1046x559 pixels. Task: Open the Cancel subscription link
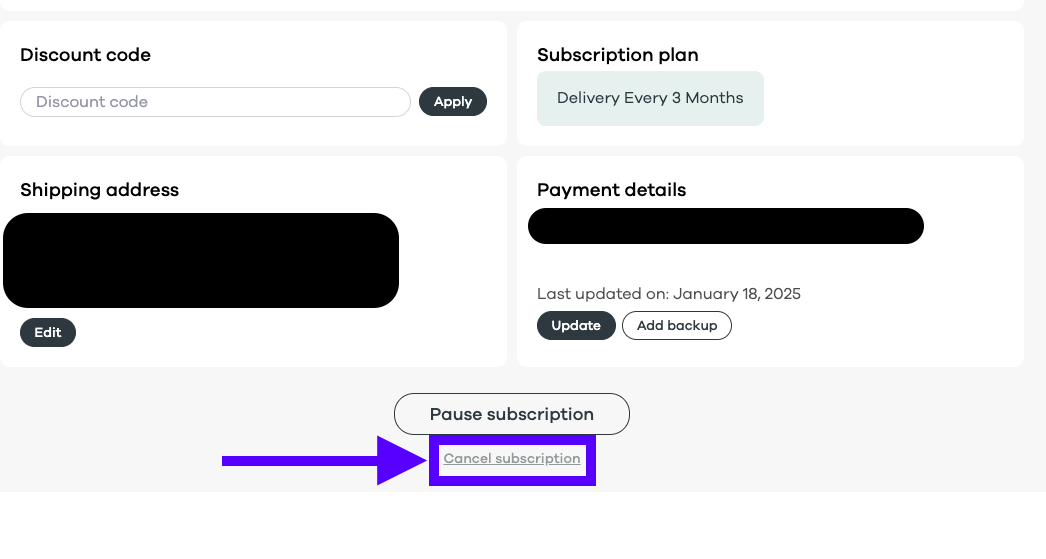(512, 459)
